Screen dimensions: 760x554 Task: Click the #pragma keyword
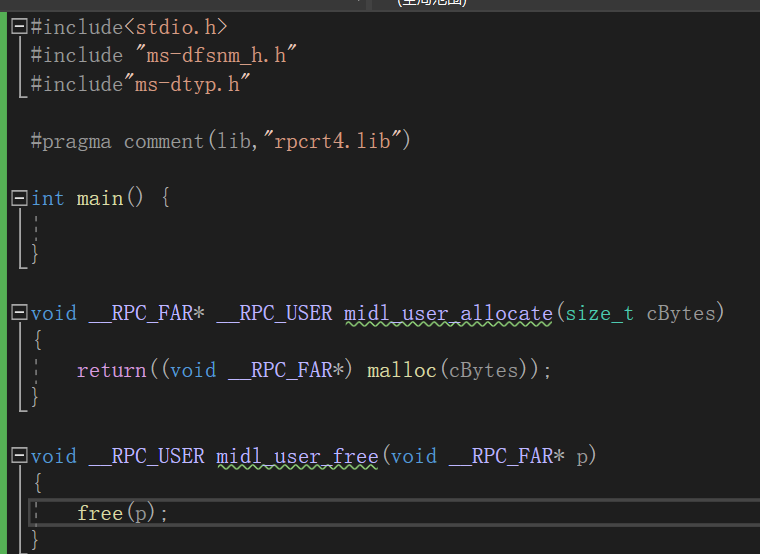(71, 141)
